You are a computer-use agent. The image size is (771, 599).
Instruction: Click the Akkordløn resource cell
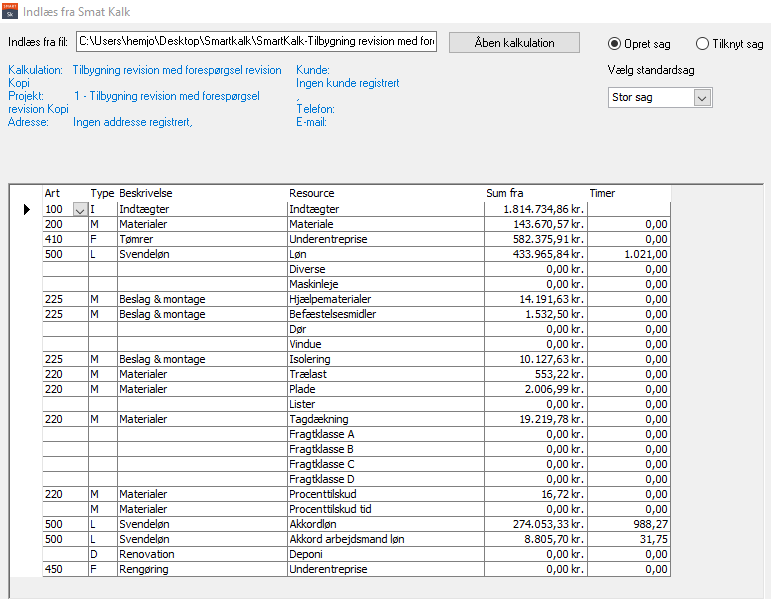385,524
